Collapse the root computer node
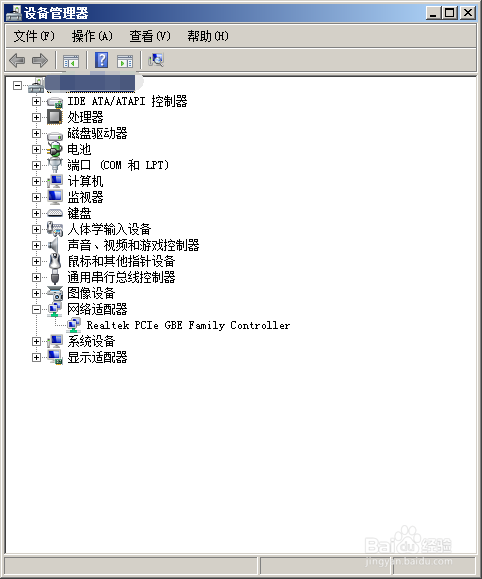482x579 pixels. click(17, 85)
